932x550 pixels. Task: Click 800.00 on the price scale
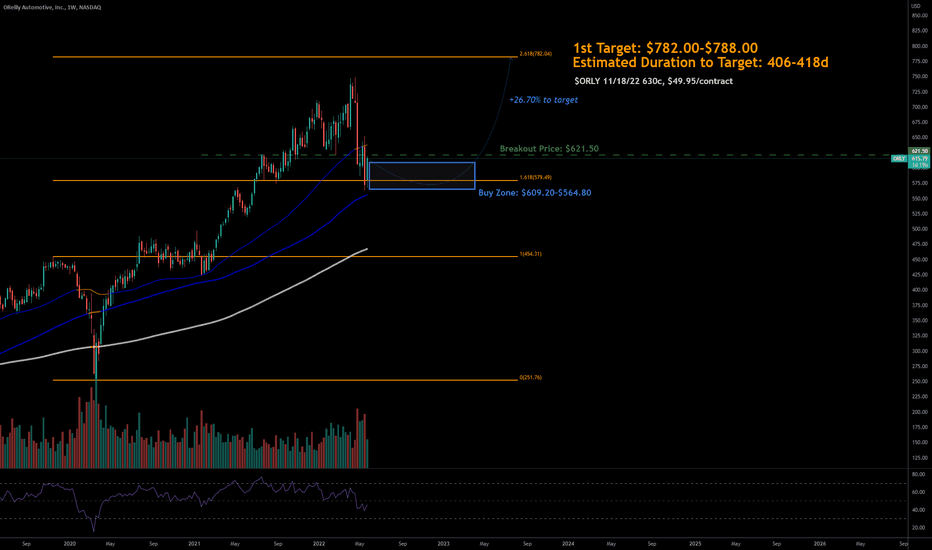[x=920, y=46]
